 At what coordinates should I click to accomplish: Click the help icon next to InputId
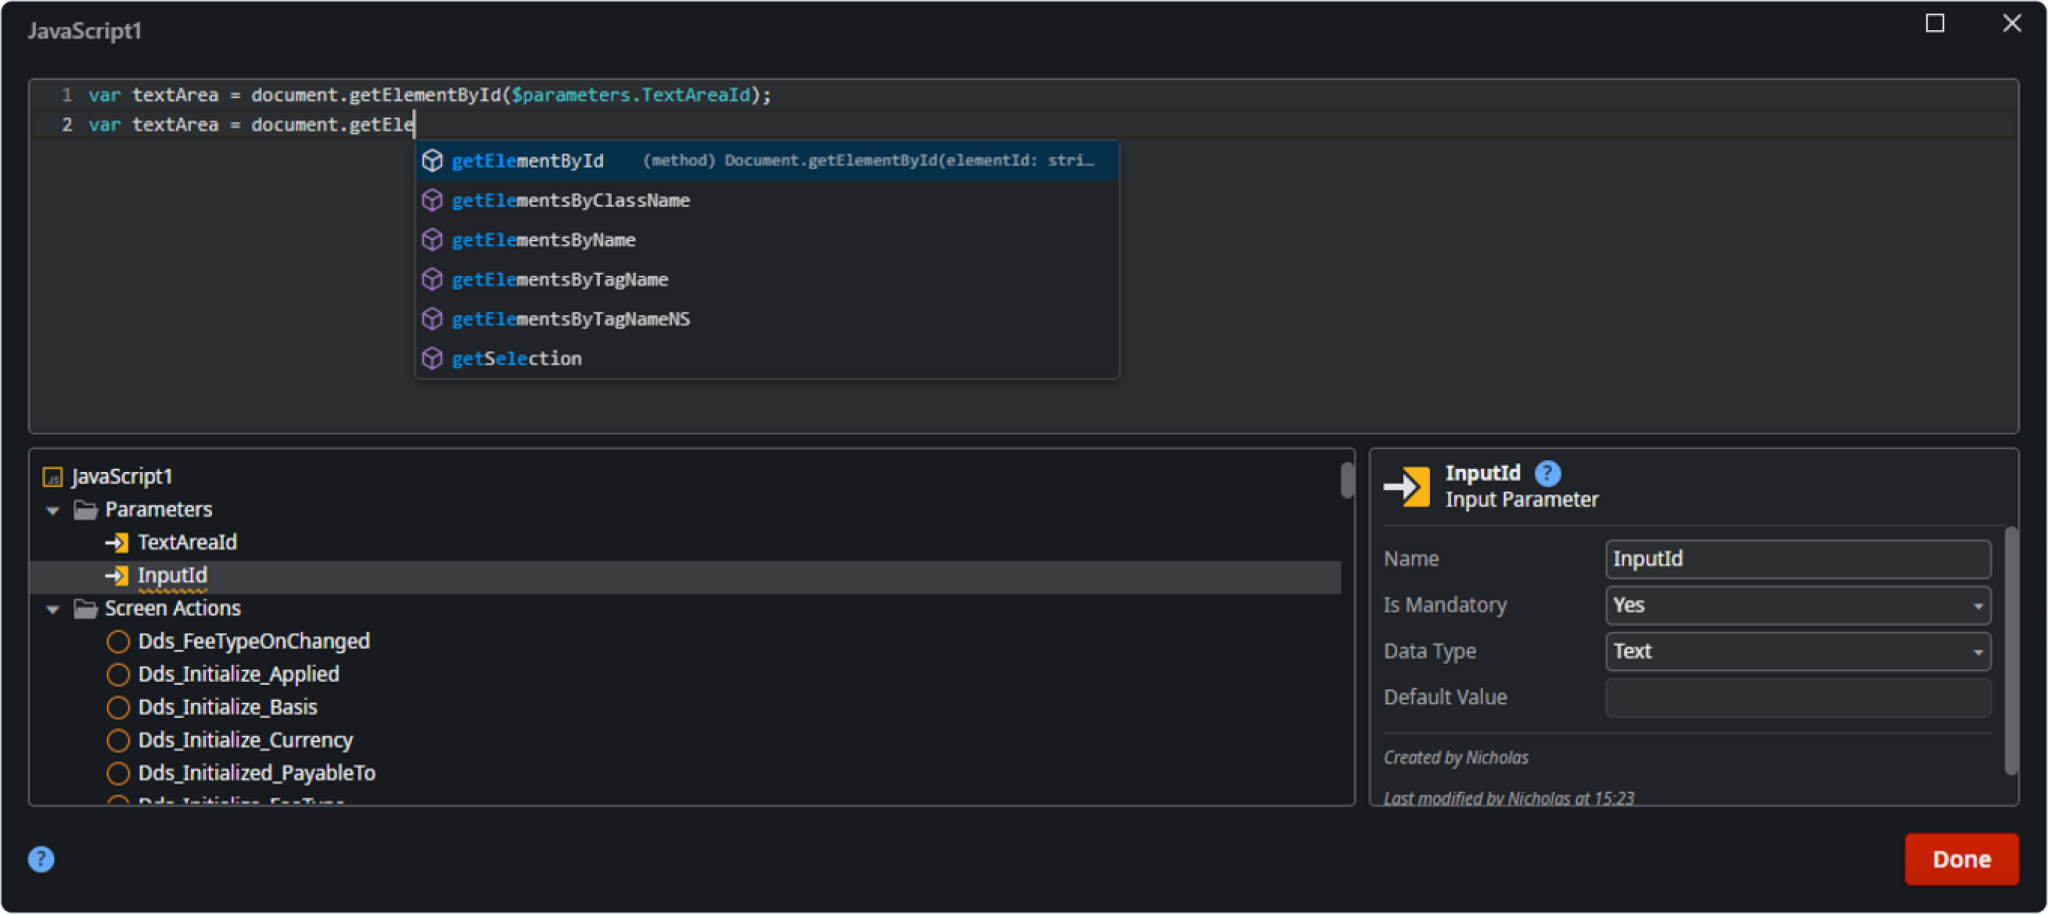1547,473
